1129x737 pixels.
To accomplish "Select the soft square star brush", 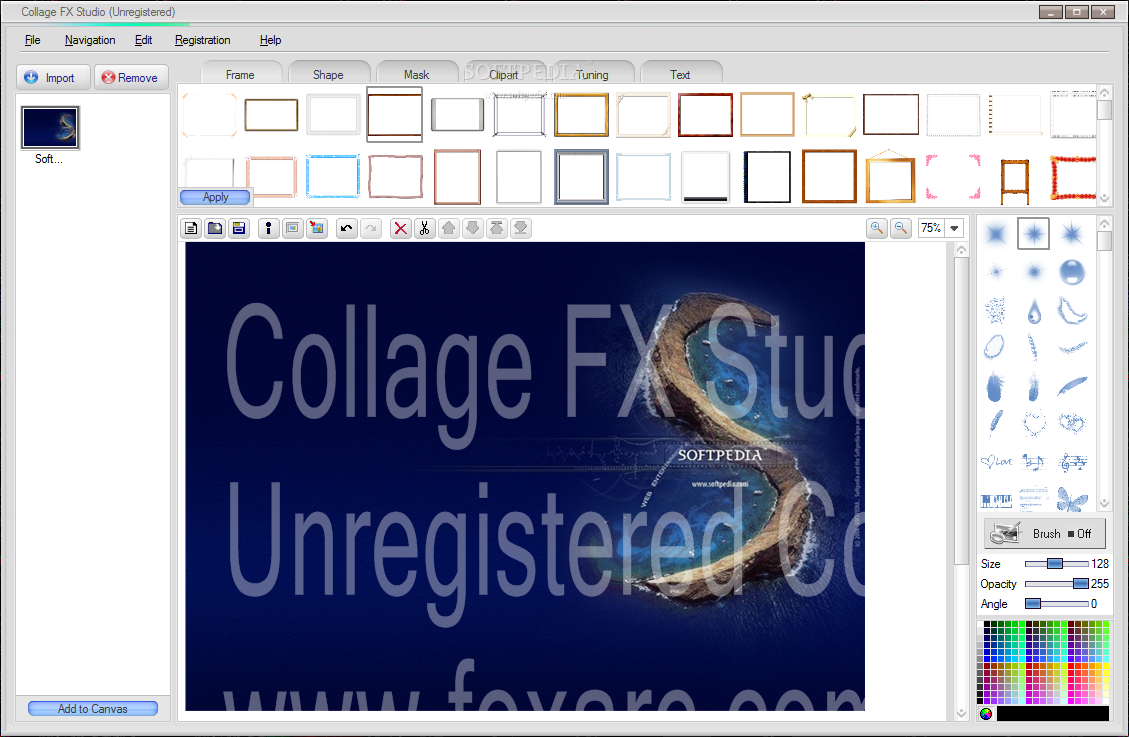I will pos(996,233).
